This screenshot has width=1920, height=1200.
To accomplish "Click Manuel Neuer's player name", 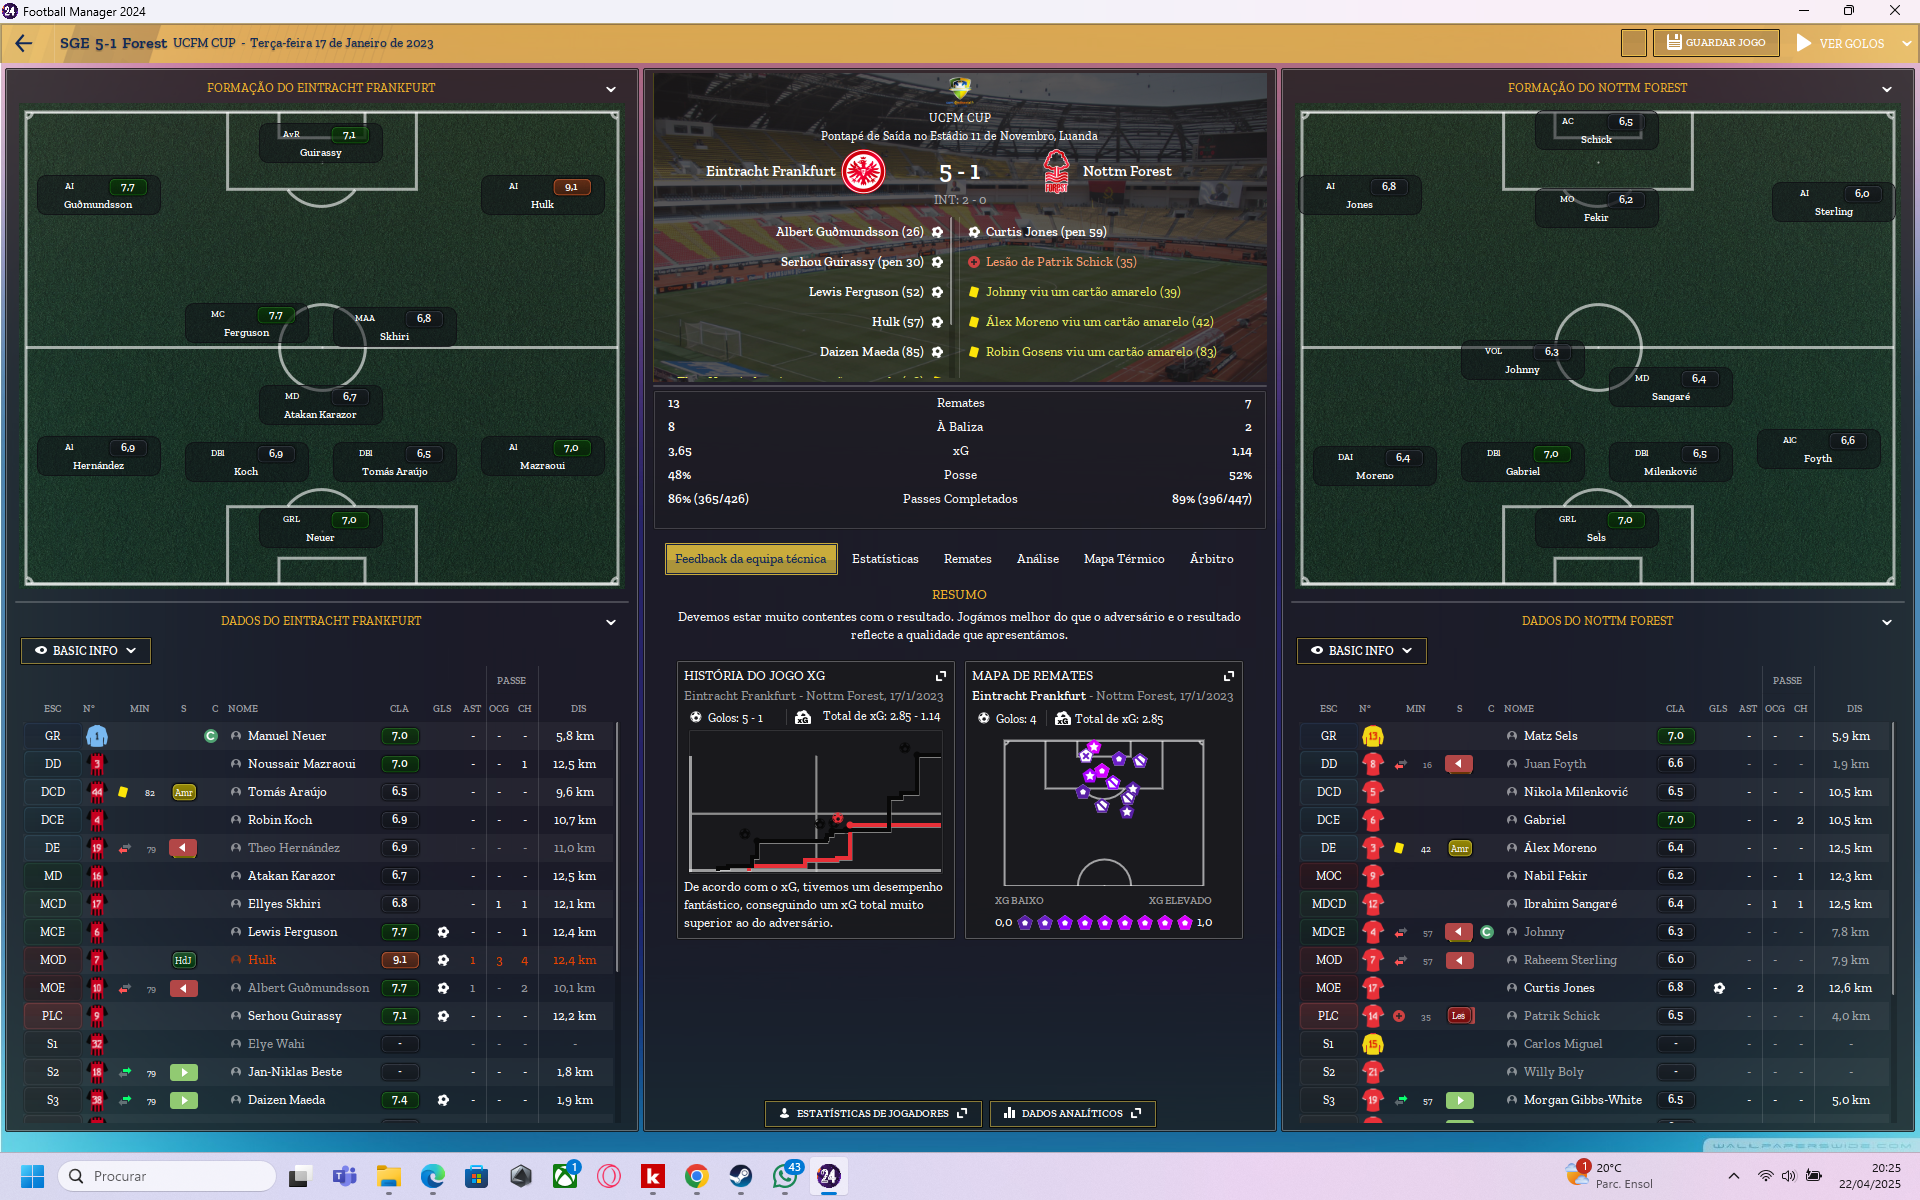I will 287,736.
